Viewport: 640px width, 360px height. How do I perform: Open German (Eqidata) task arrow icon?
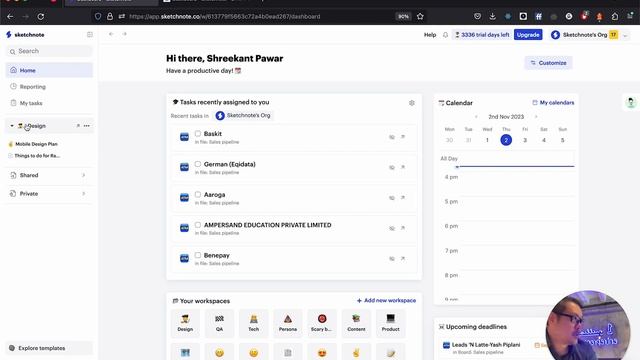[403, 167]
